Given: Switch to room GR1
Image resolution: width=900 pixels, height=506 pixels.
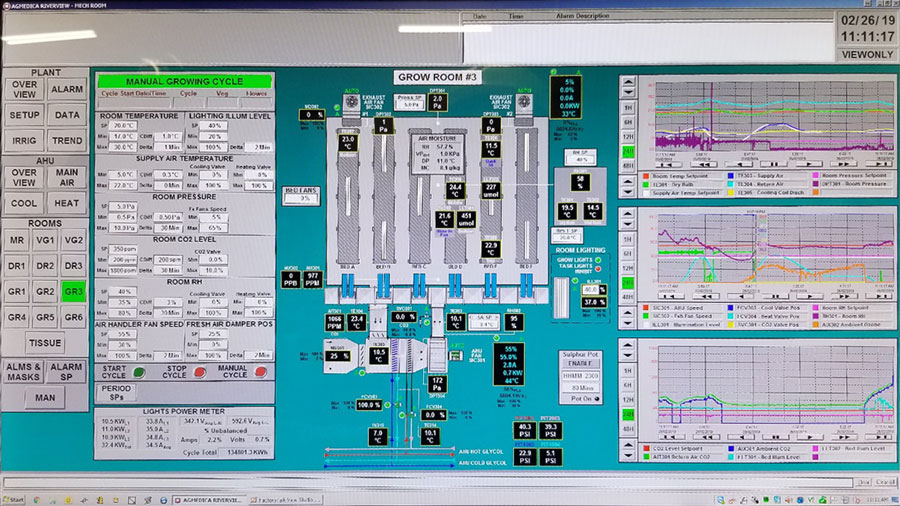Looking at the screenshot, I should (17, 291).
